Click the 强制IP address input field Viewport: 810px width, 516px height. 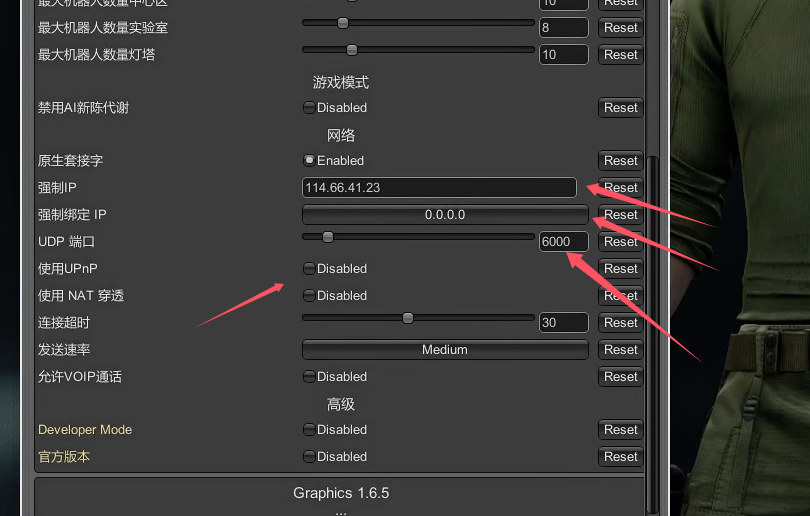439,187
